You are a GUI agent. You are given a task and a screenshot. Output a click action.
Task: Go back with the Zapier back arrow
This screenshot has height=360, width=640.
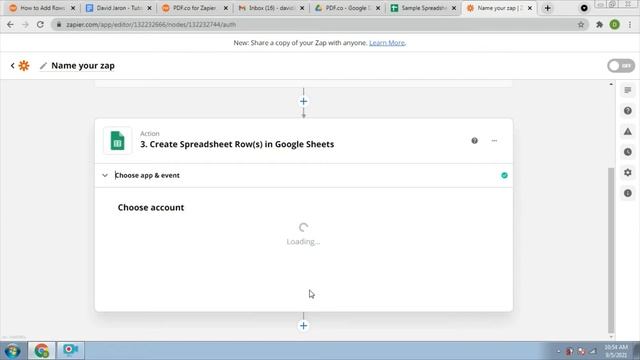point(13,66)
